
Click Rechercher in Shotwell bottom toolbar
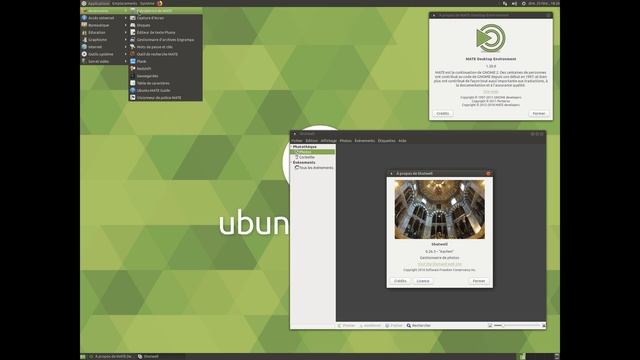(x=419, y=326)
